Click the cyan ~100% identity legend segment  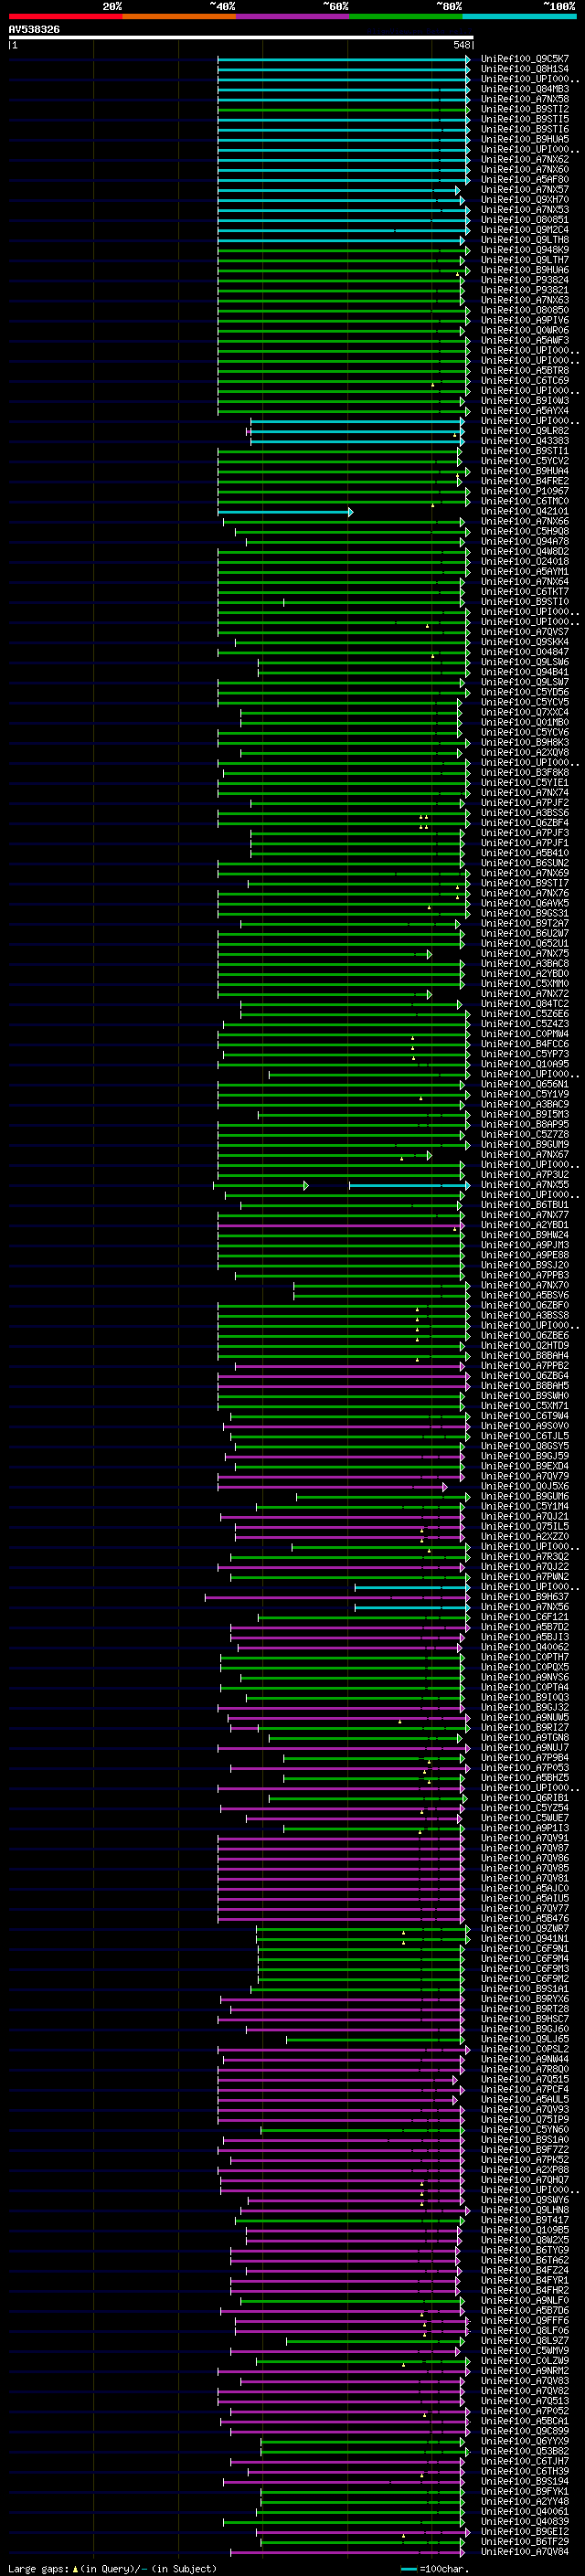click(x=519, y=16)
